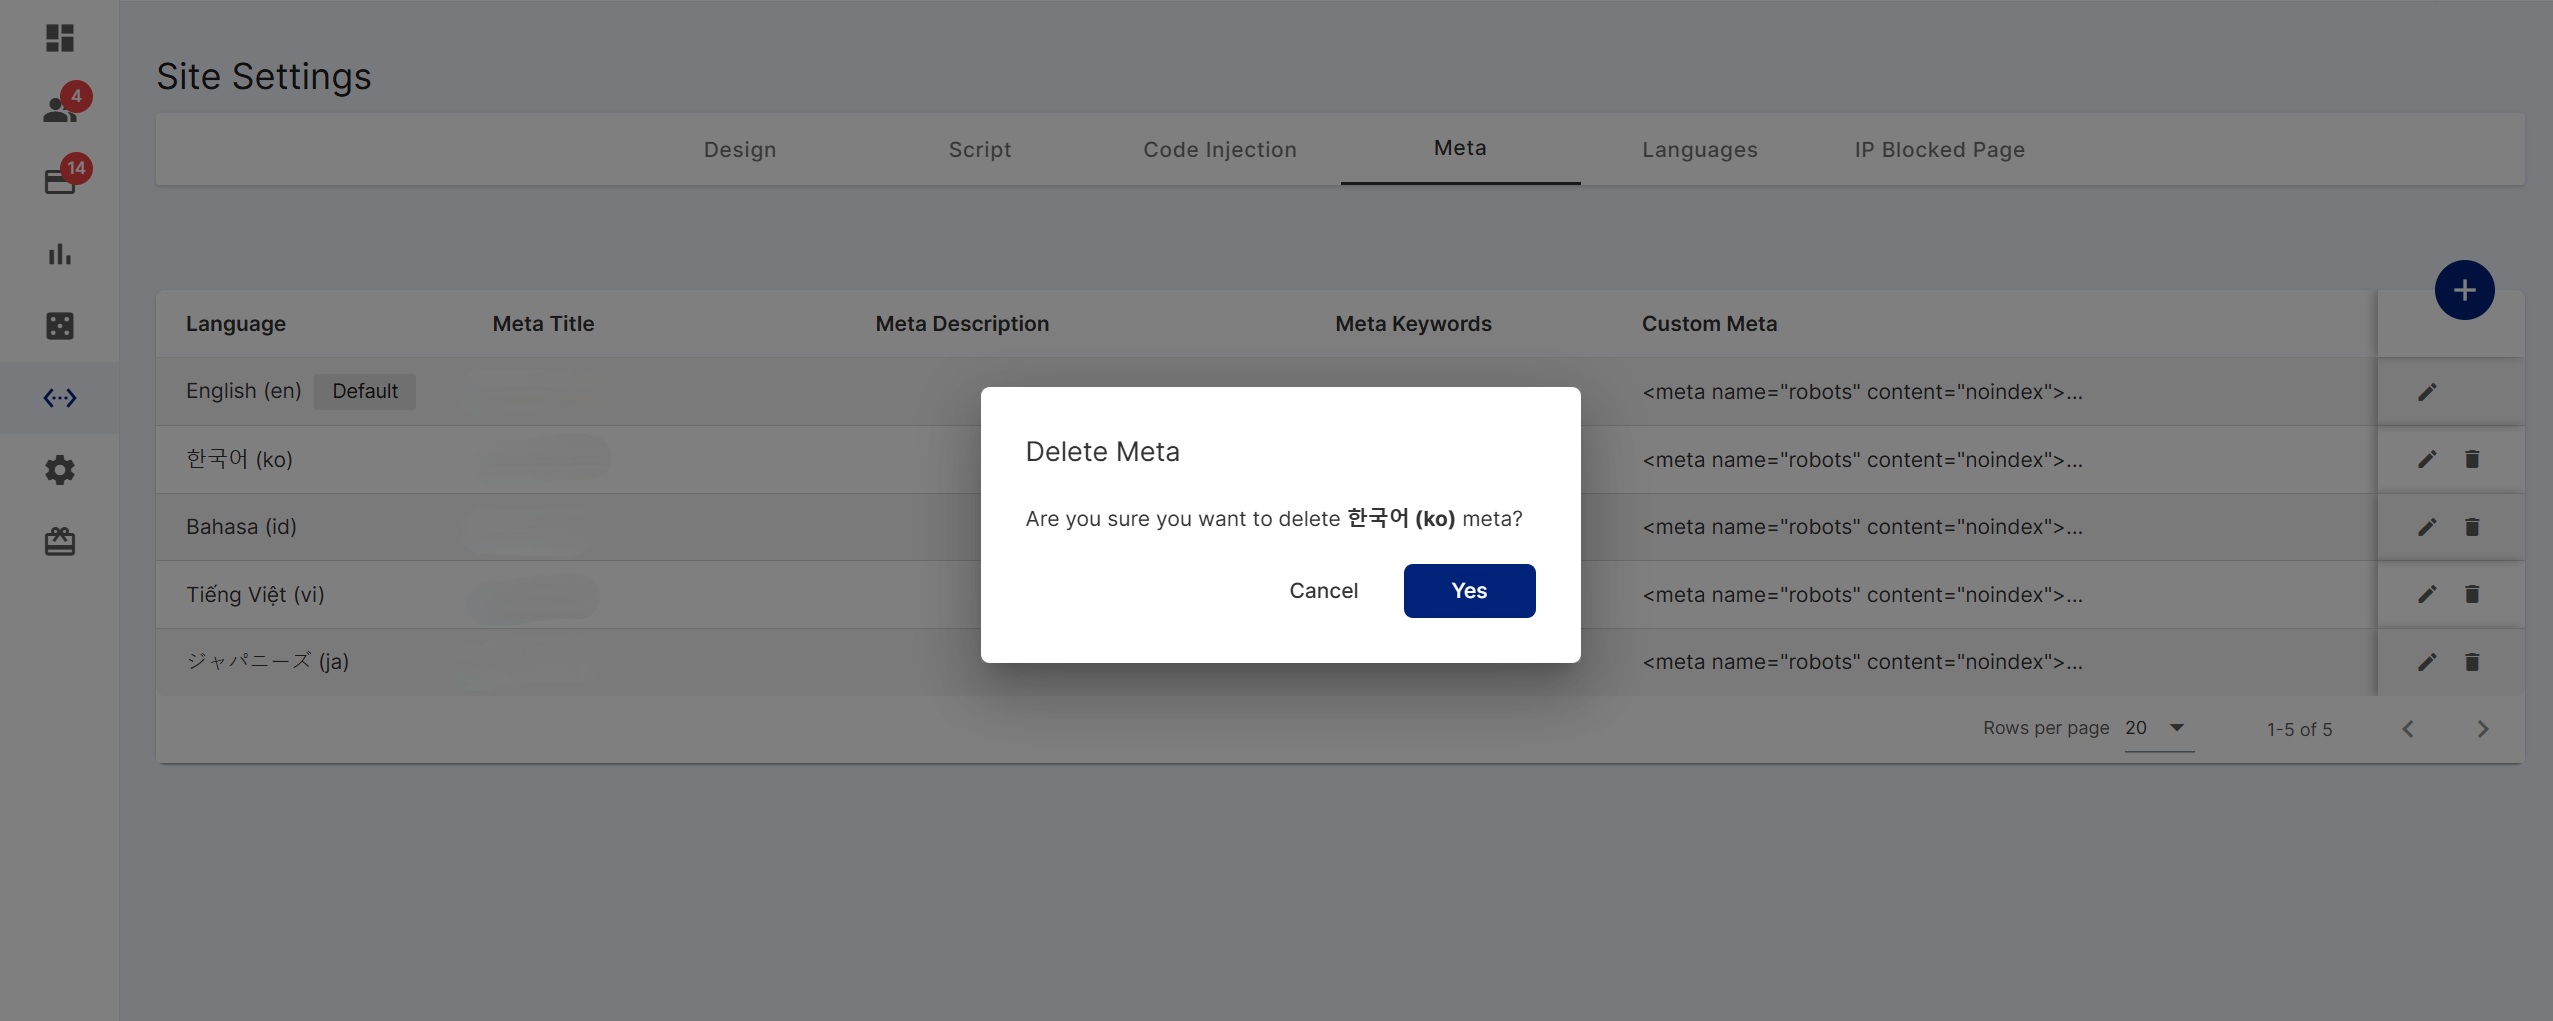
Task: Delete the 한국어 (ko) meta row
Action: (2472, 459)
